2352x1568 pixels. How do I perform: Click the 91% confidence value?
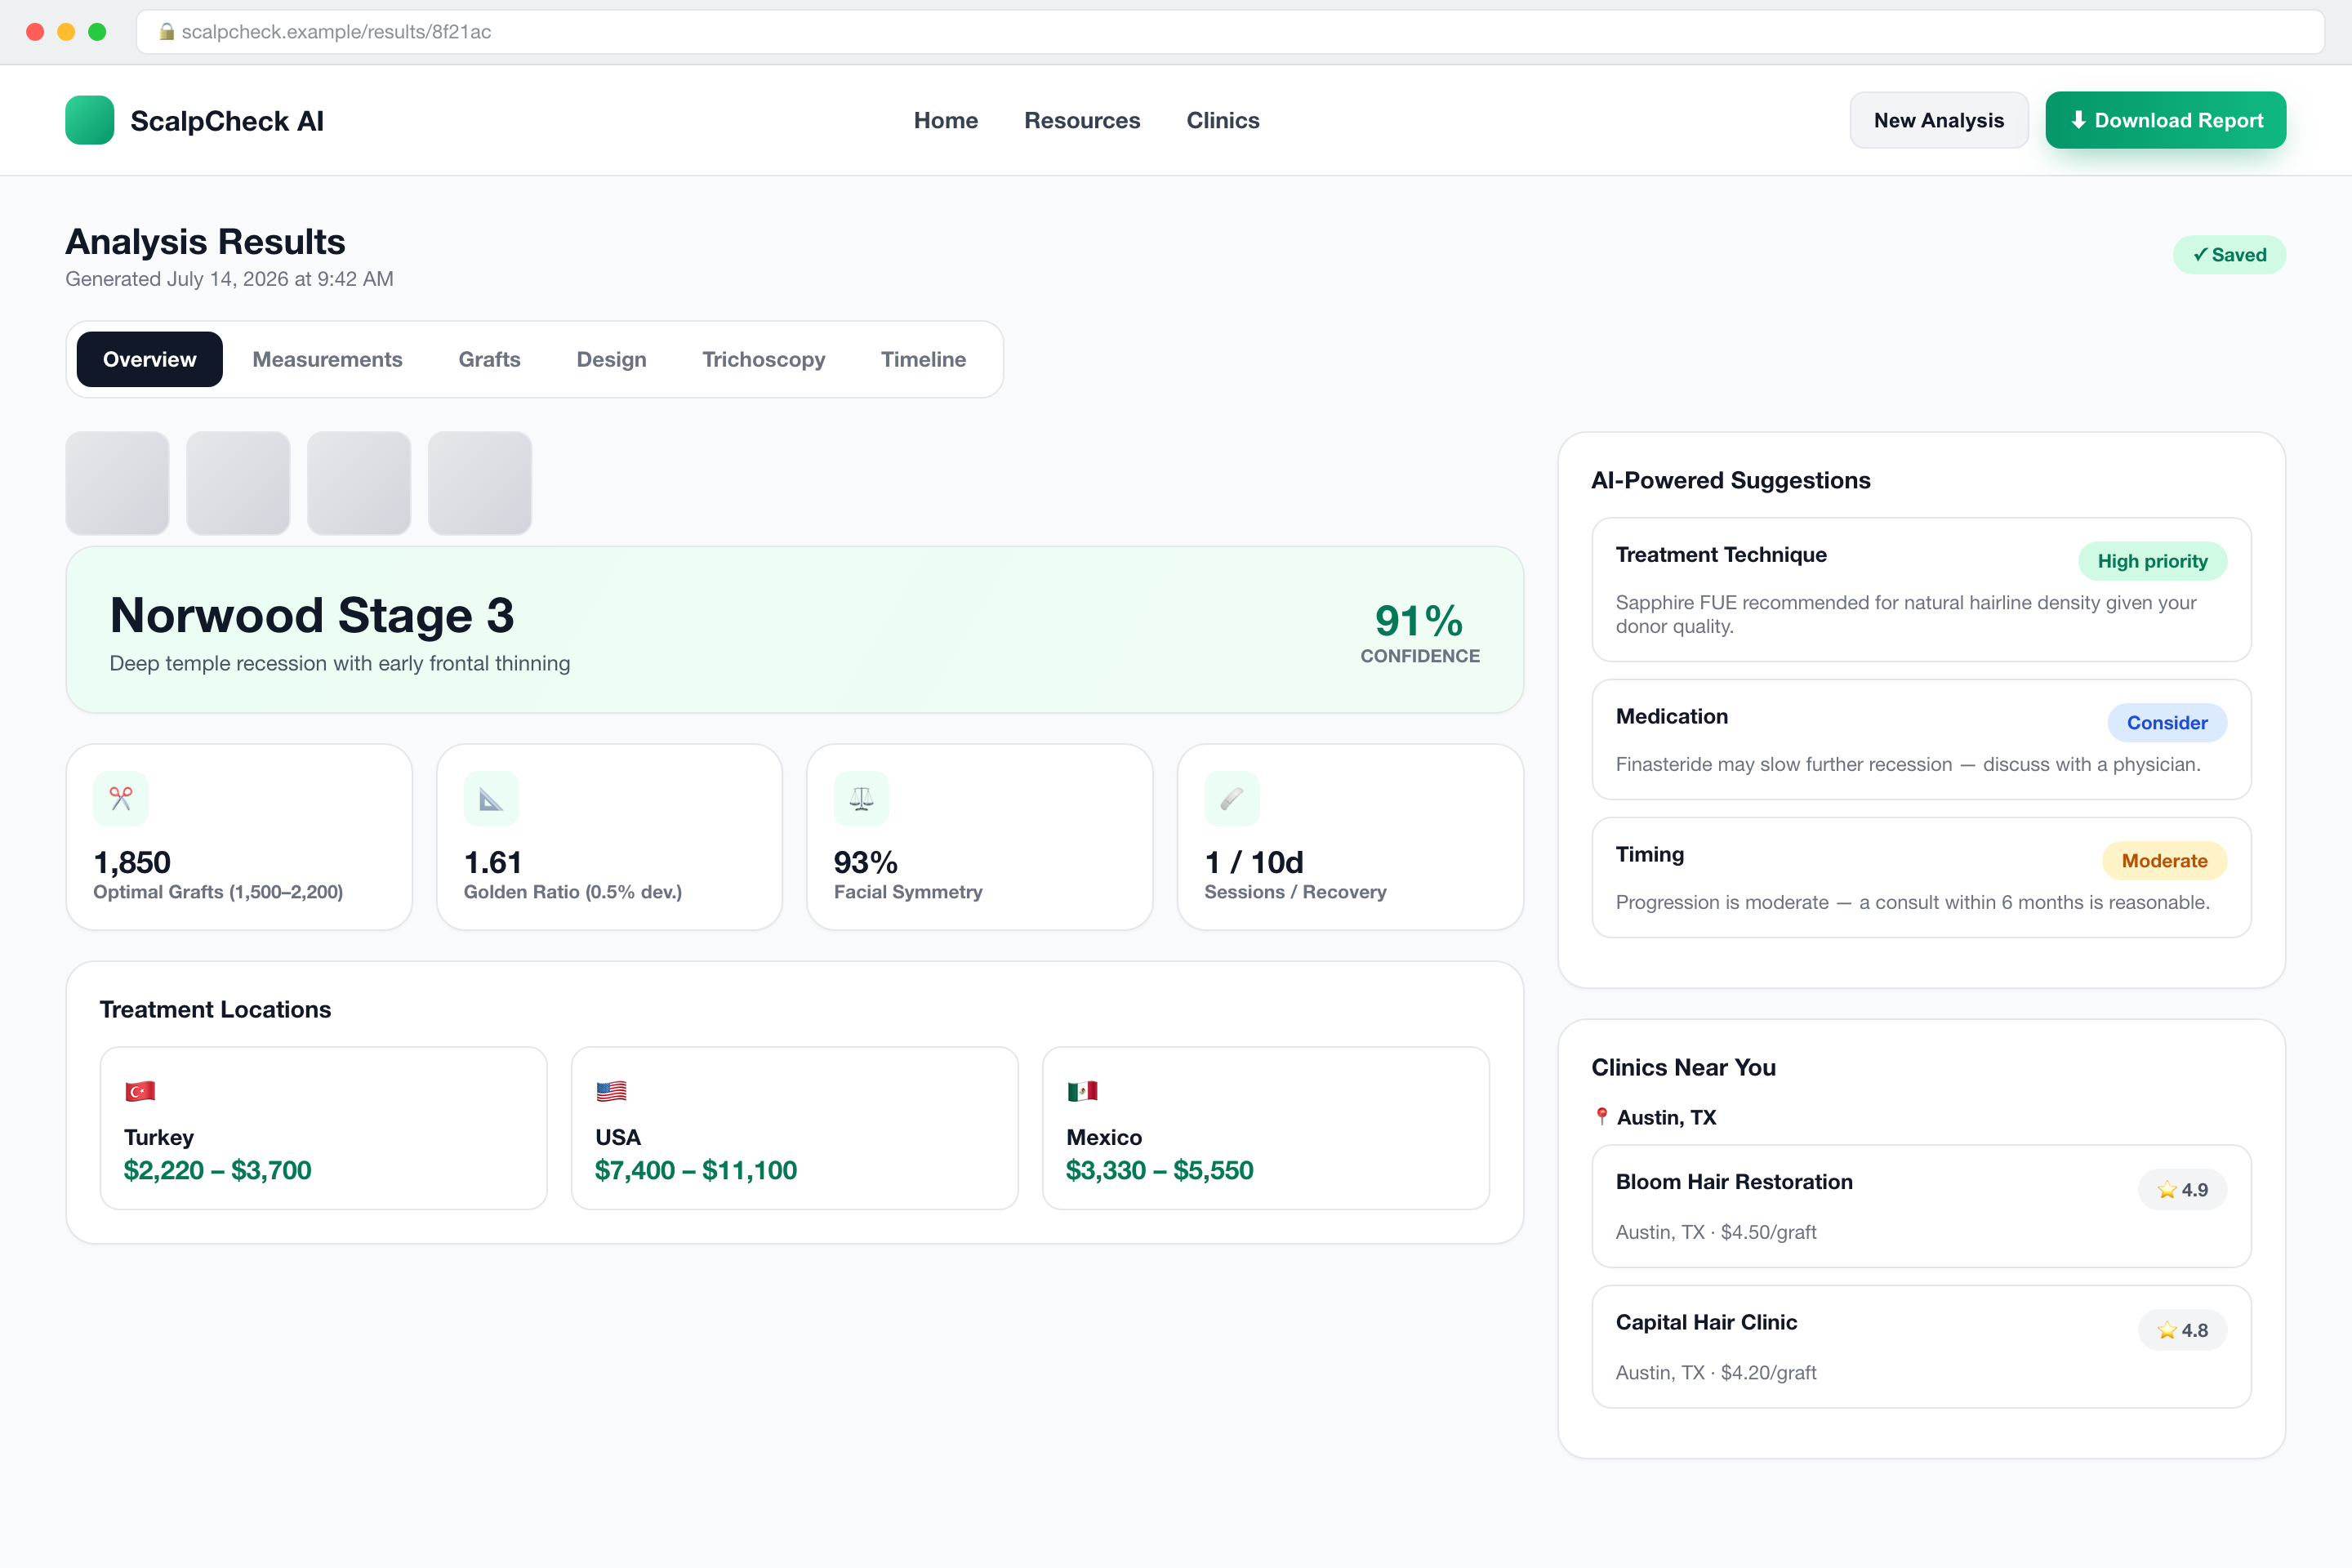point(1419,621)
